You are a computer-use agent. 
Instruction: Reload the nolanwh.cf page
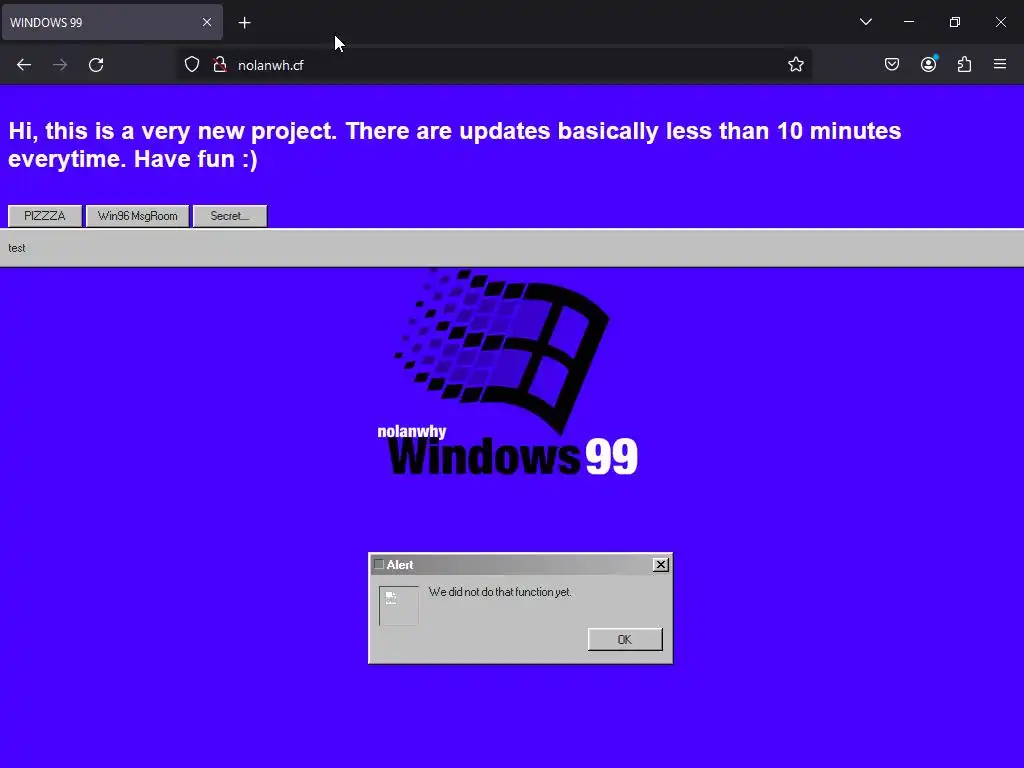(x=96, y=65)
